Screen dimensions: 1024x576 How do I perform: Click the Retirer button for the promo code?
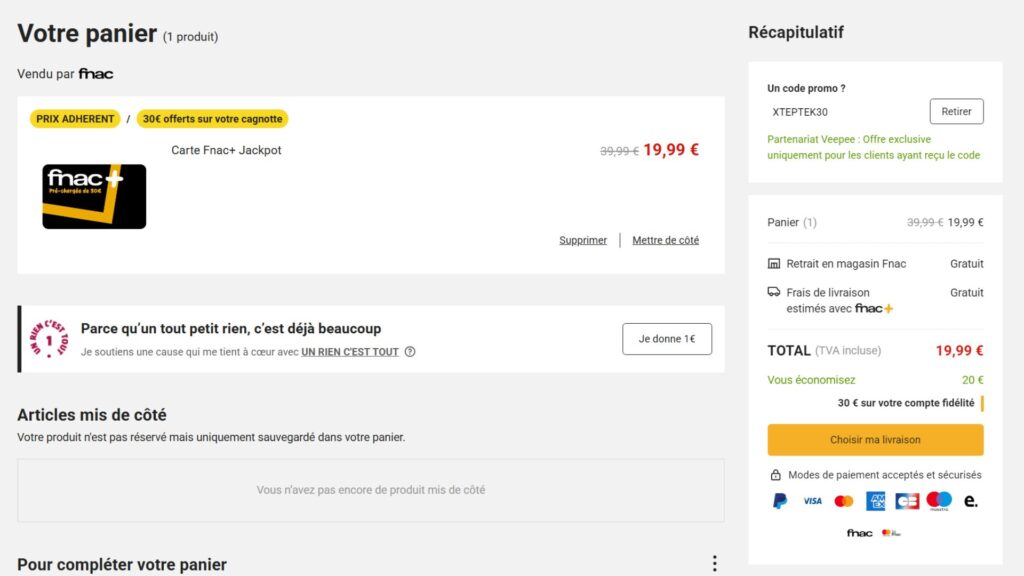click(x=956, y=111)
